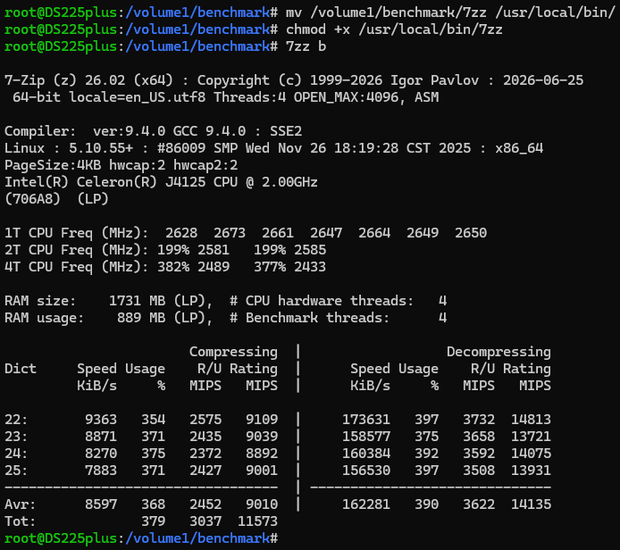Click decompressing rating '13721' in row 23
This screenshot has height=550, width=620.
coord(531,437)
